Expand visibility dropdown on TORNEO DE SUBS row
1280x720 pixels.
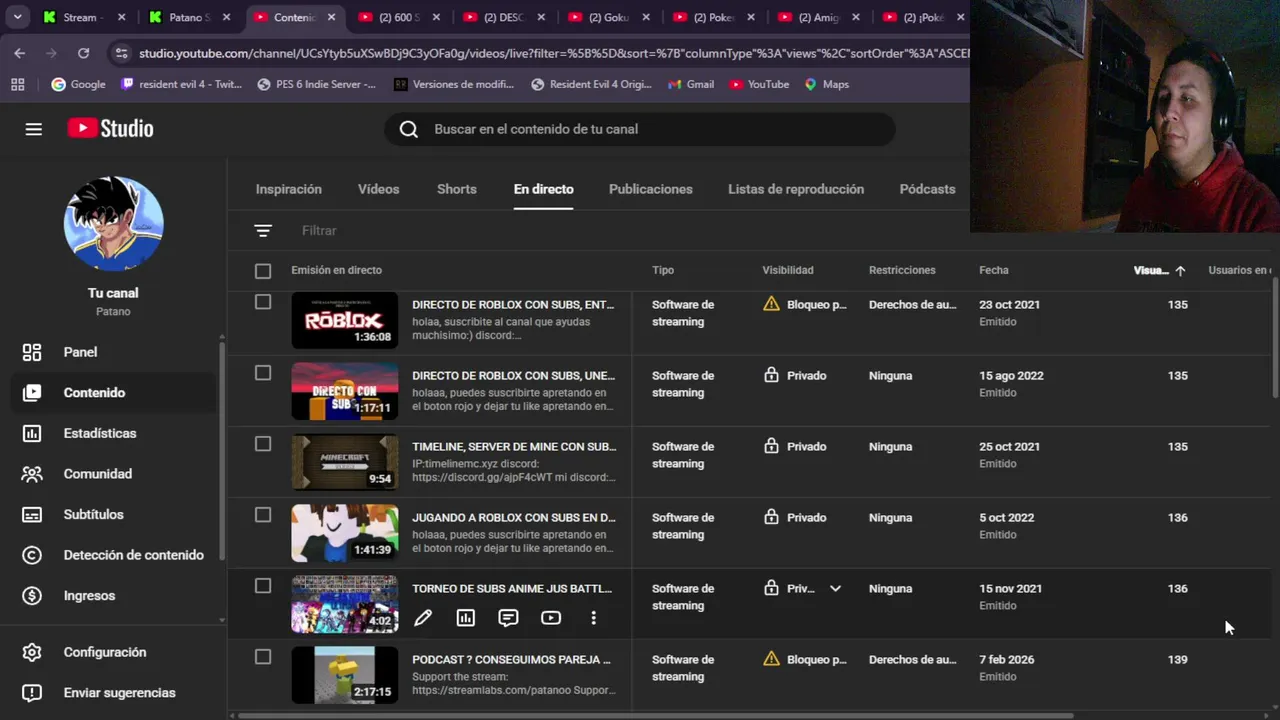point(835,589)
